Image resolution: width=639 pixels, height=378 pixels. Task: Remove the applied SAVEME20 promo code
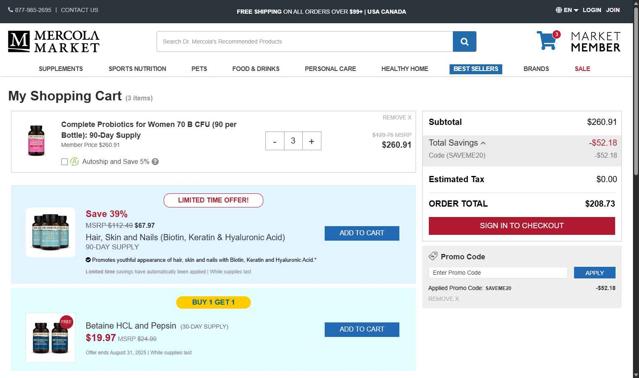(443, 299)
